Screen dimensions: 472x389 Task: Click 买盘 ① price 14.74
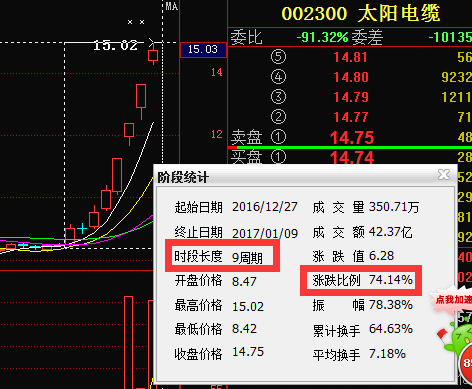click(352, 157)
